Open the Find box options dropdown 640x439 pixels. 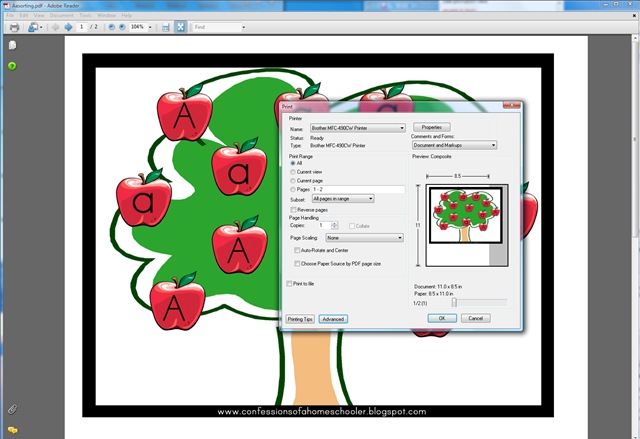tap(244, 27)
